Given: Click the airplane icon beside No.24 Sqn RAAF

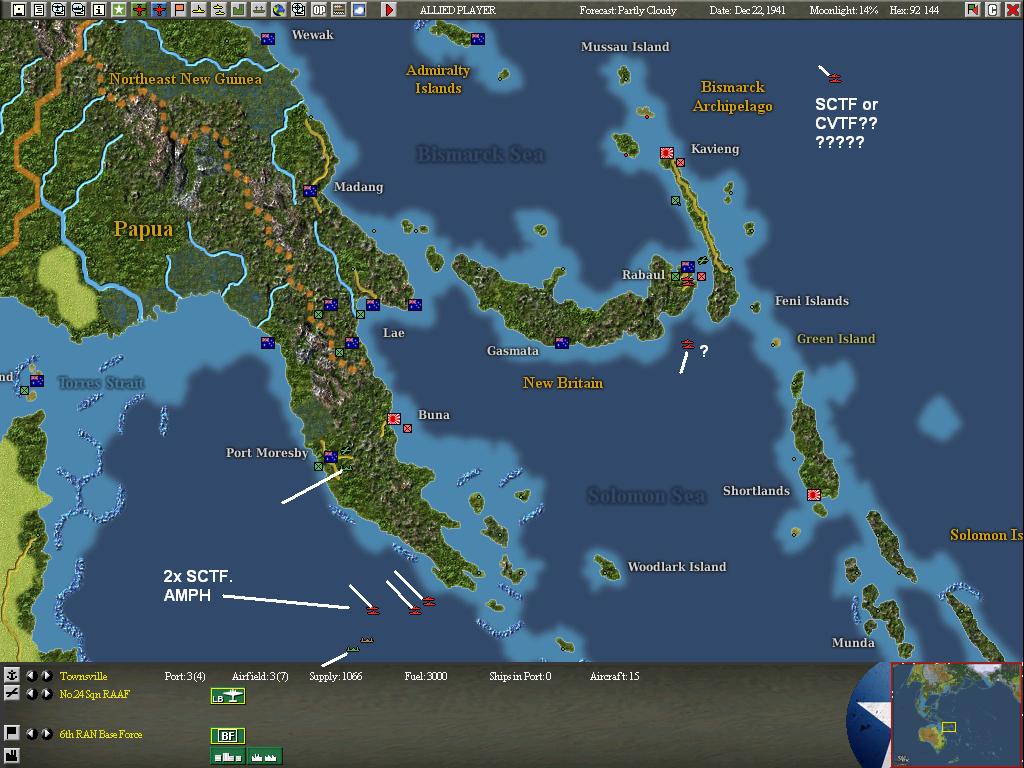Looking at the screenshot, I should point(11,693).
